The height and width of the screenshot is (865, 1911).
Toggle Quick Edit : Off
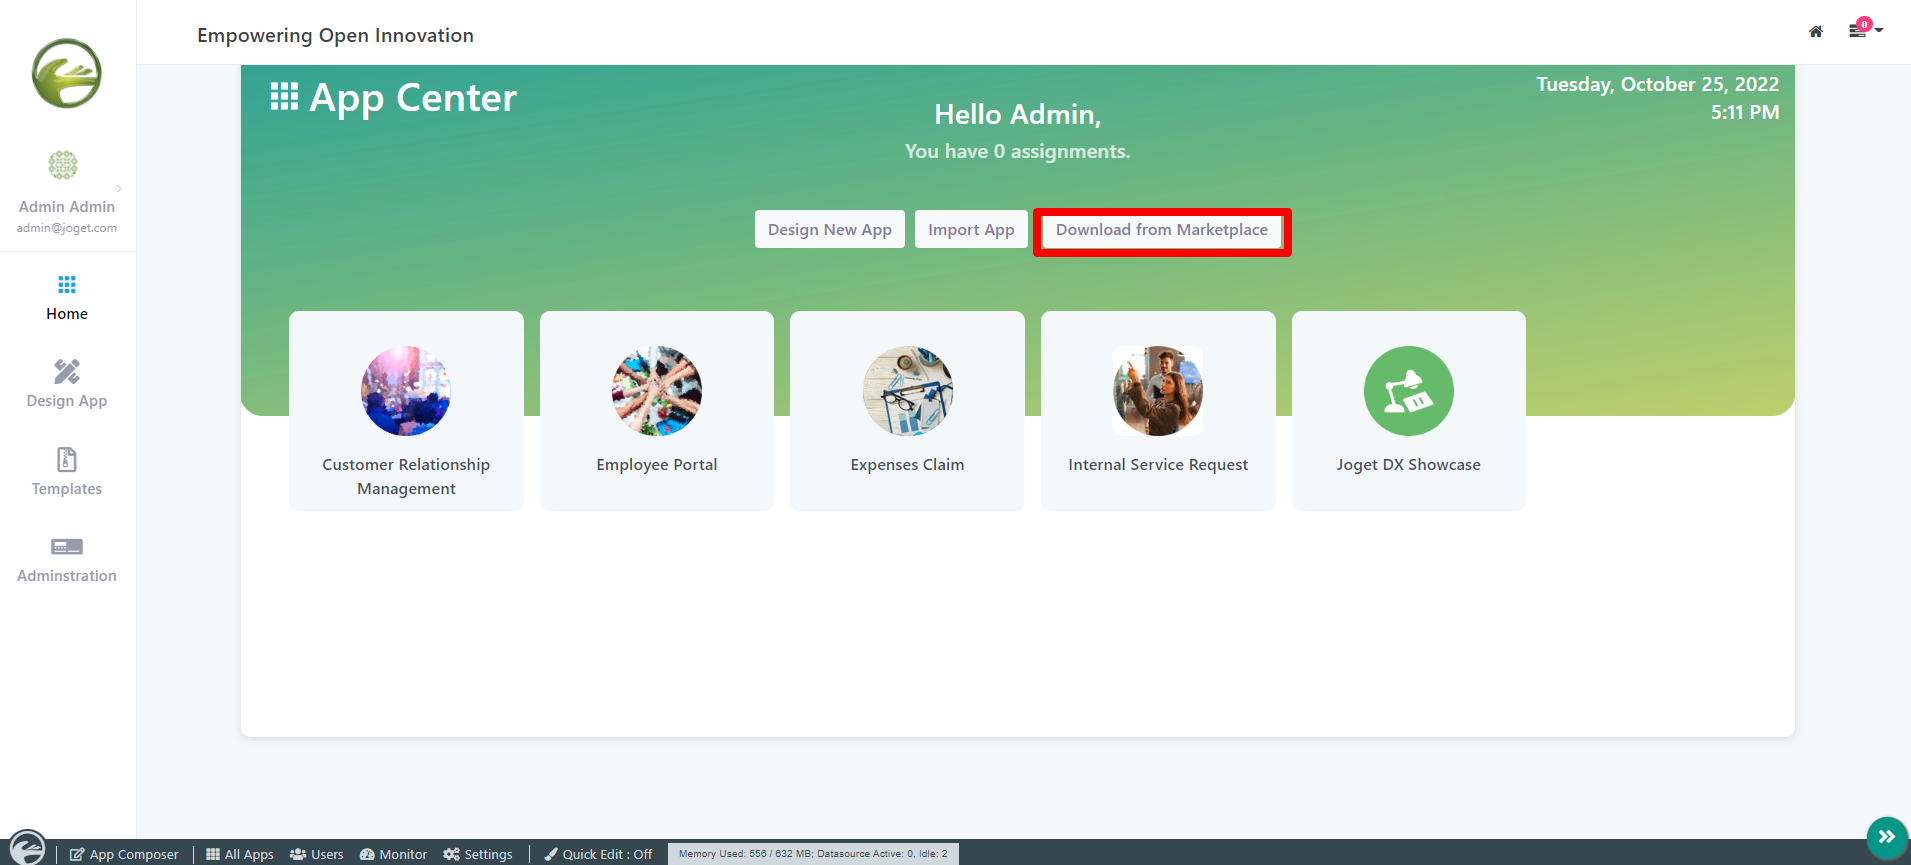pos(598,854)
